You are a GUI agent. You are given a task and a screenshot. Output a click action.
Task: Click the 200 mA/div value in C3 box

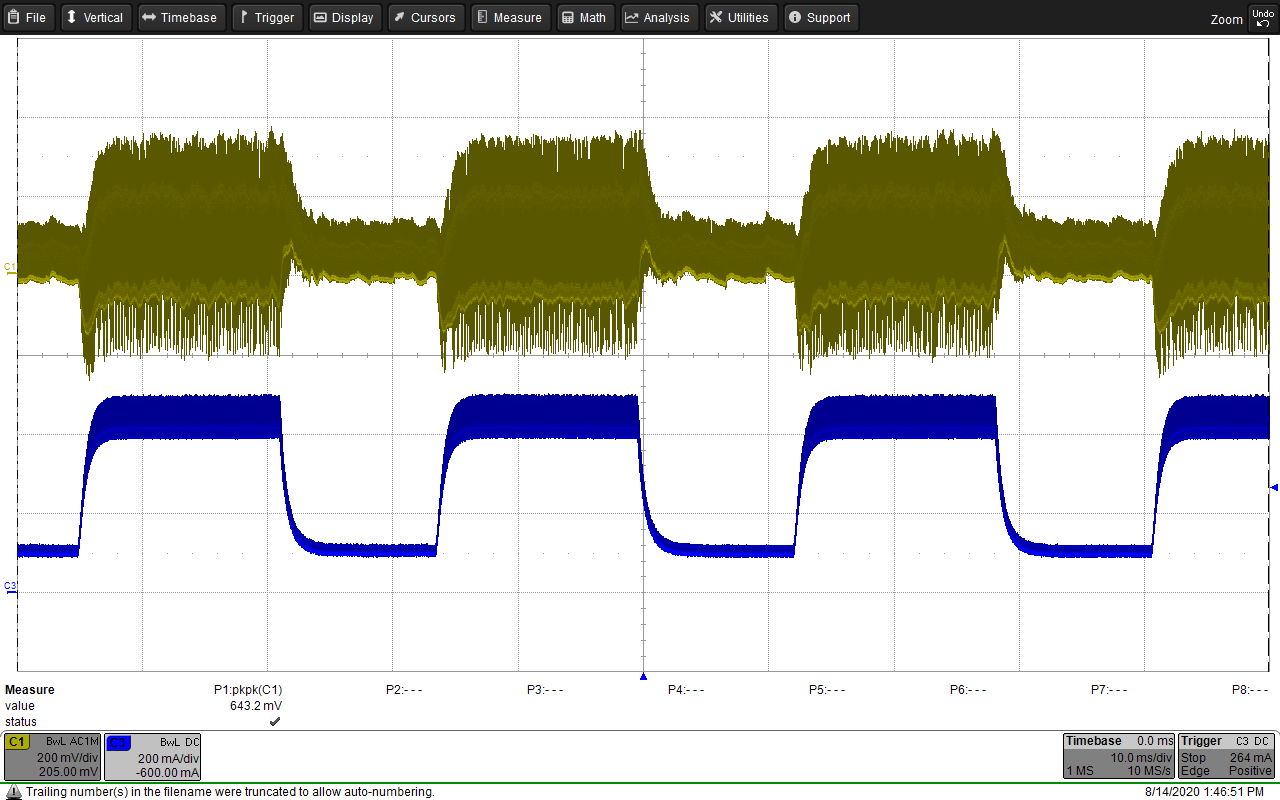[x=168, y=758]
